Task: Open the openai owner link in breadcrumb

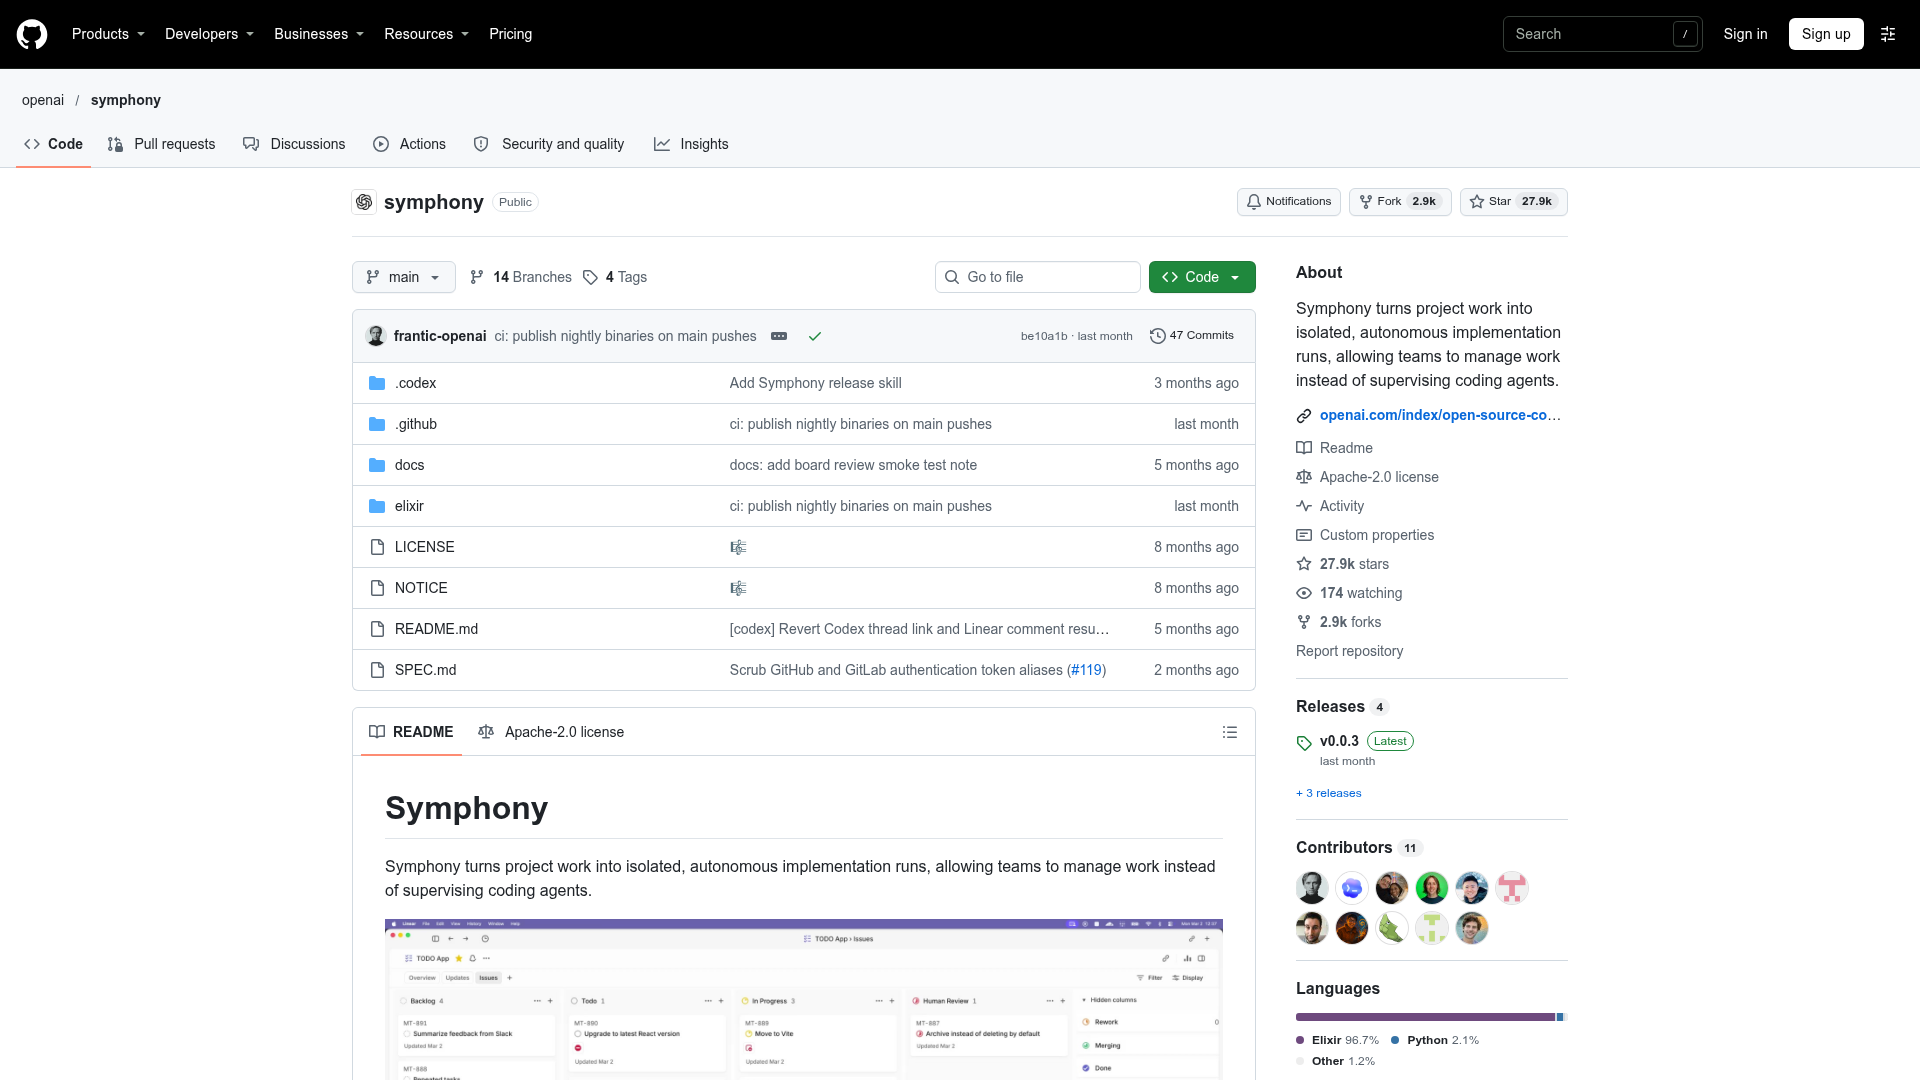Action: (43, 100)
